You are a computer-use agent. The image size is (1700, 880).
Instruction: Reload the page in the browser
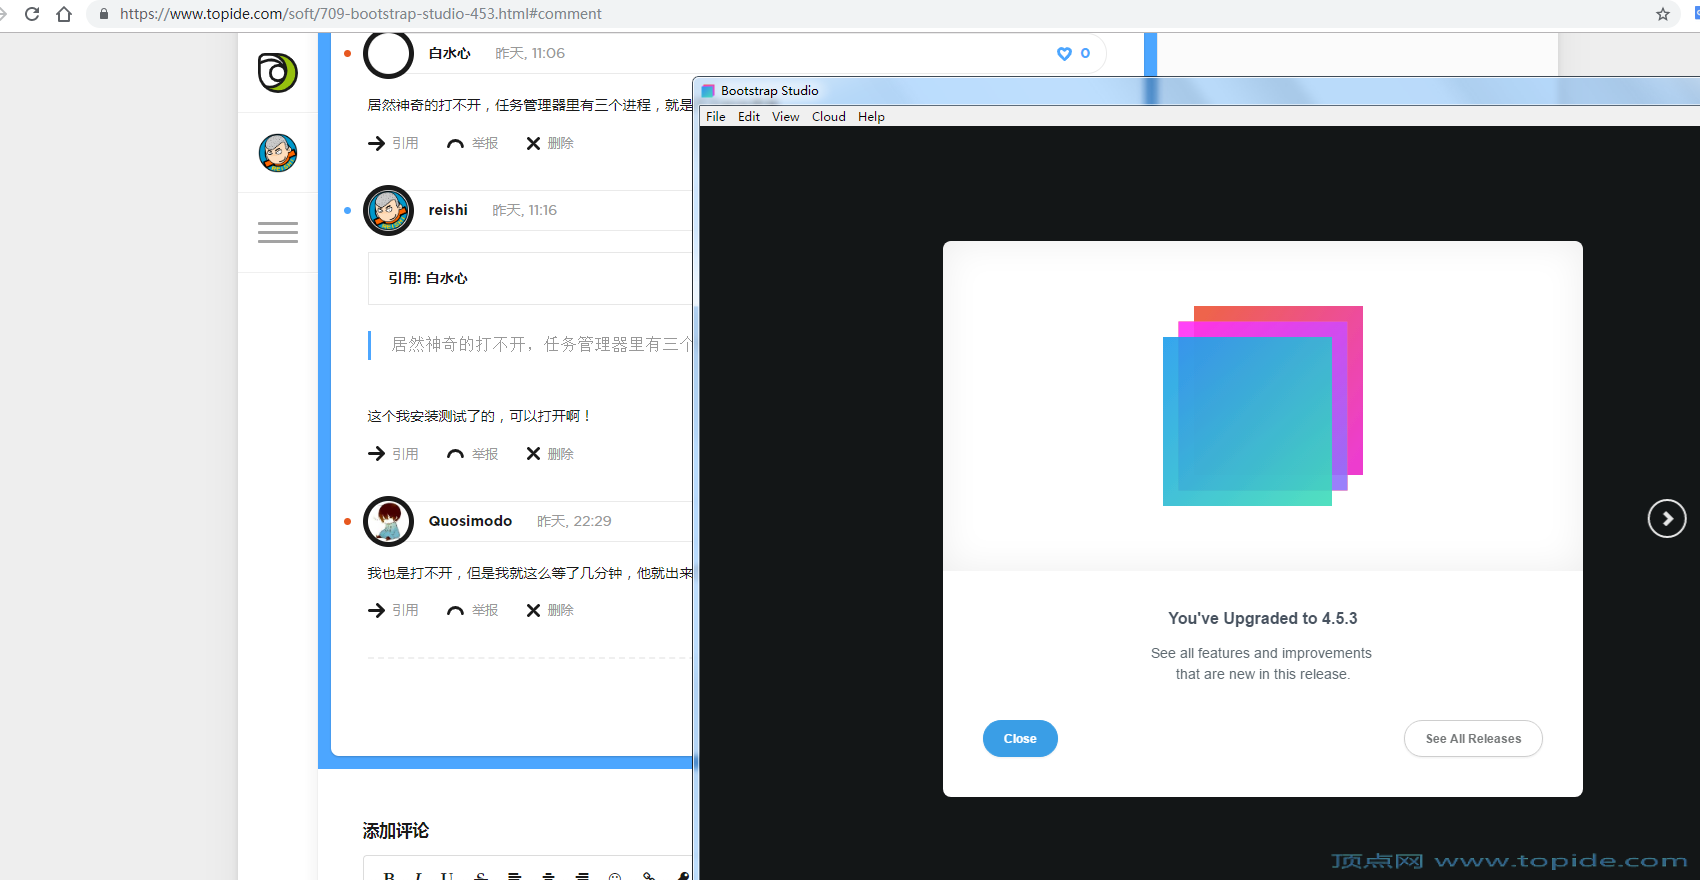(32, 14)
